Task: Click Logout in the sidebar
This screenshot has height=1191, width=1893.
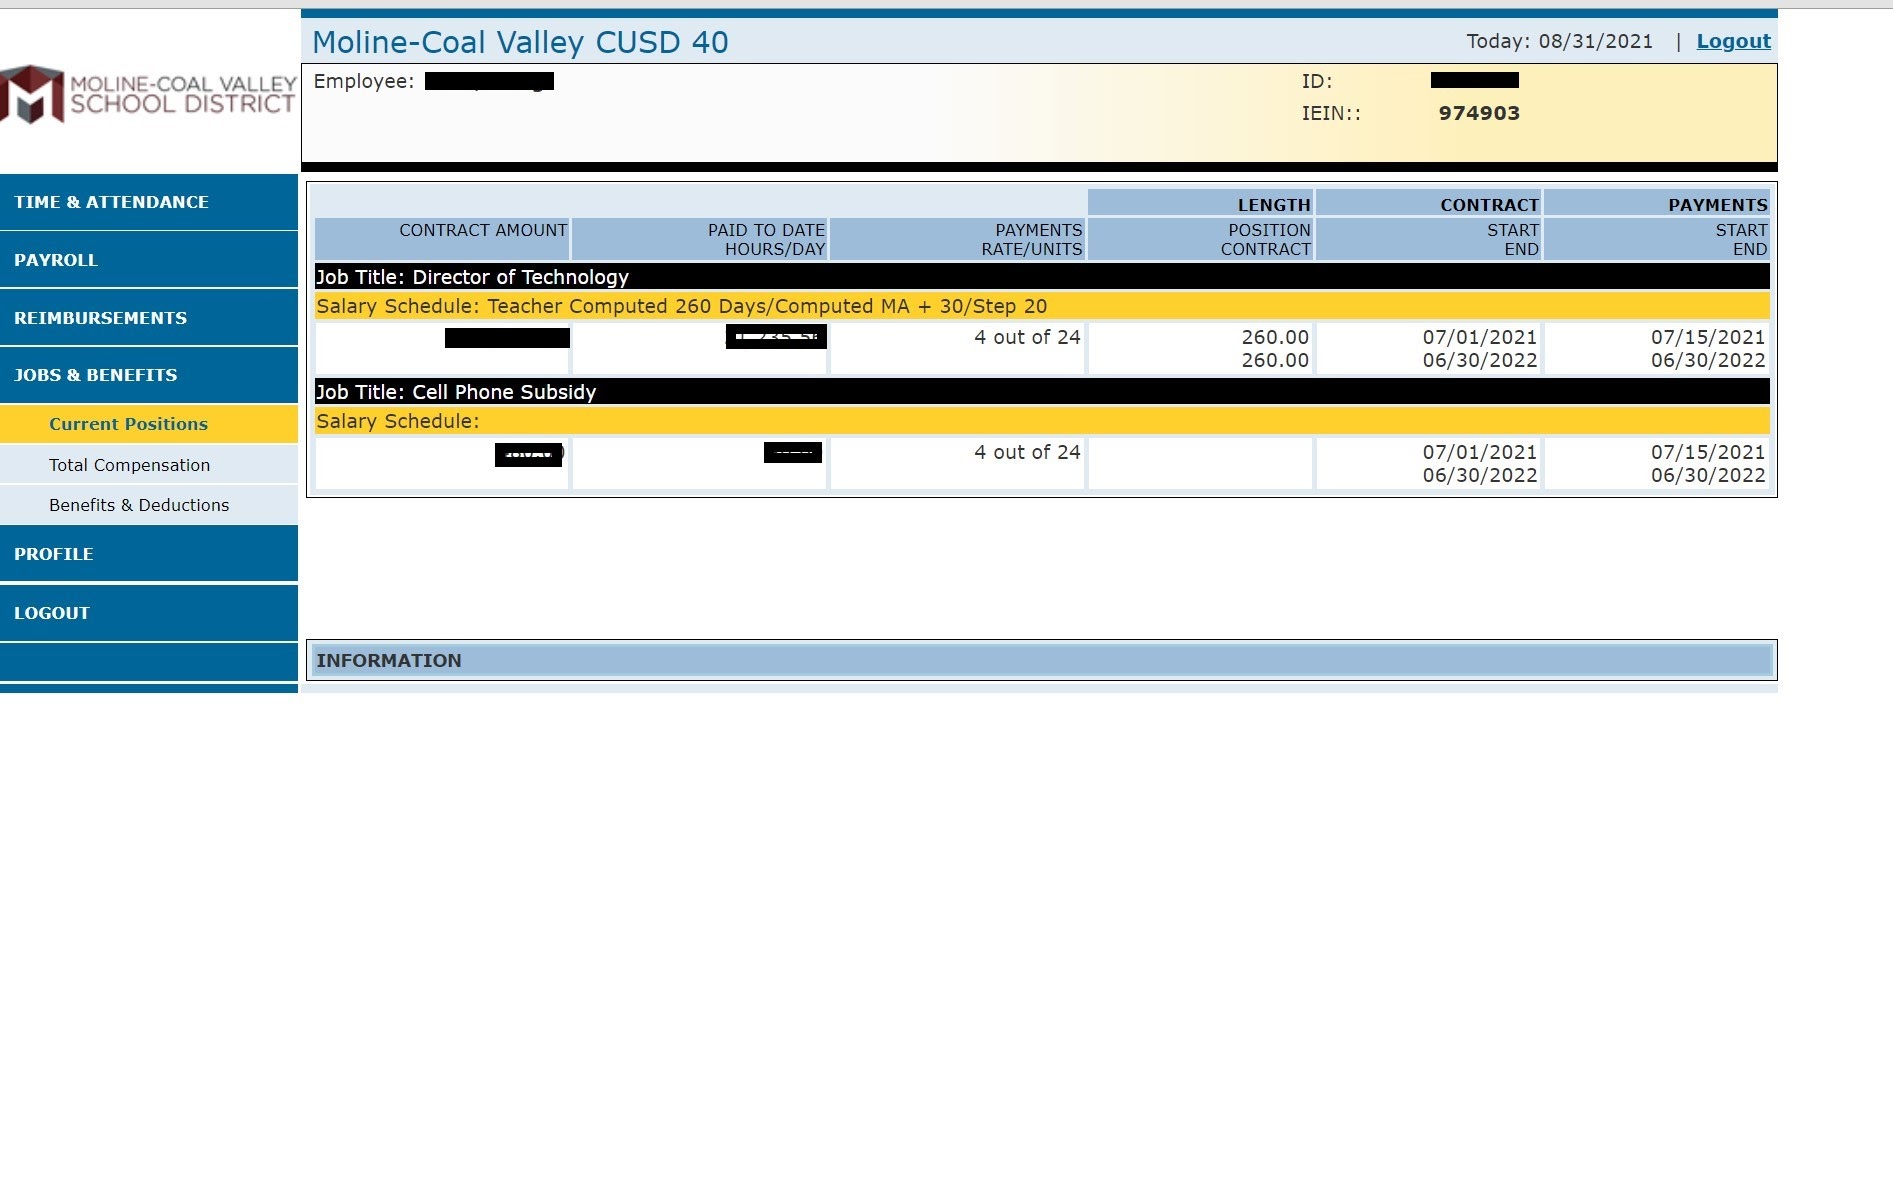Action: click(52, 613)
